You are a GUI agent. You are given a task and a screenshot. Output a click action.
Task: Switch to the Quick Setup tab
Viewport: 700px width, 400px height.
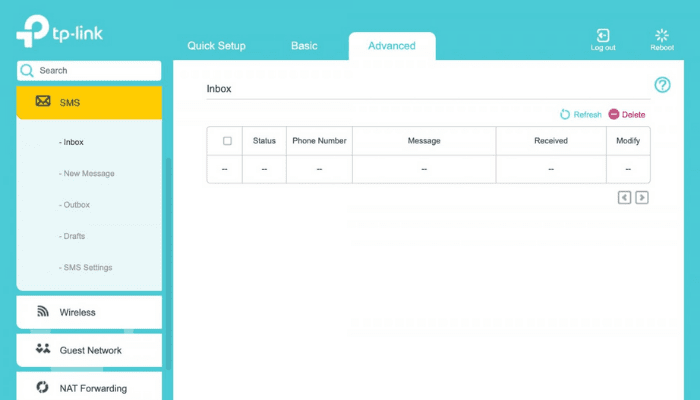(216, 46)
